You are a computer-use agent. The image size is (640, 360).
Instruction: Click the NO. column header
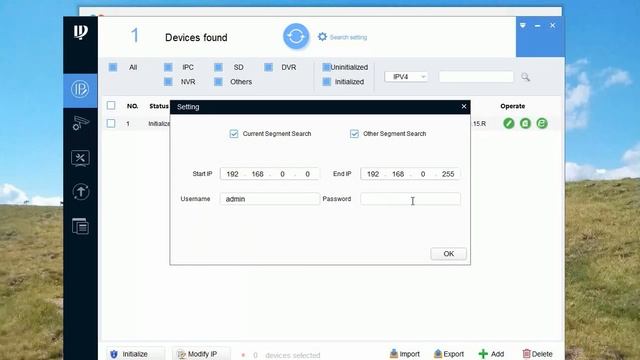pos(132,106)
